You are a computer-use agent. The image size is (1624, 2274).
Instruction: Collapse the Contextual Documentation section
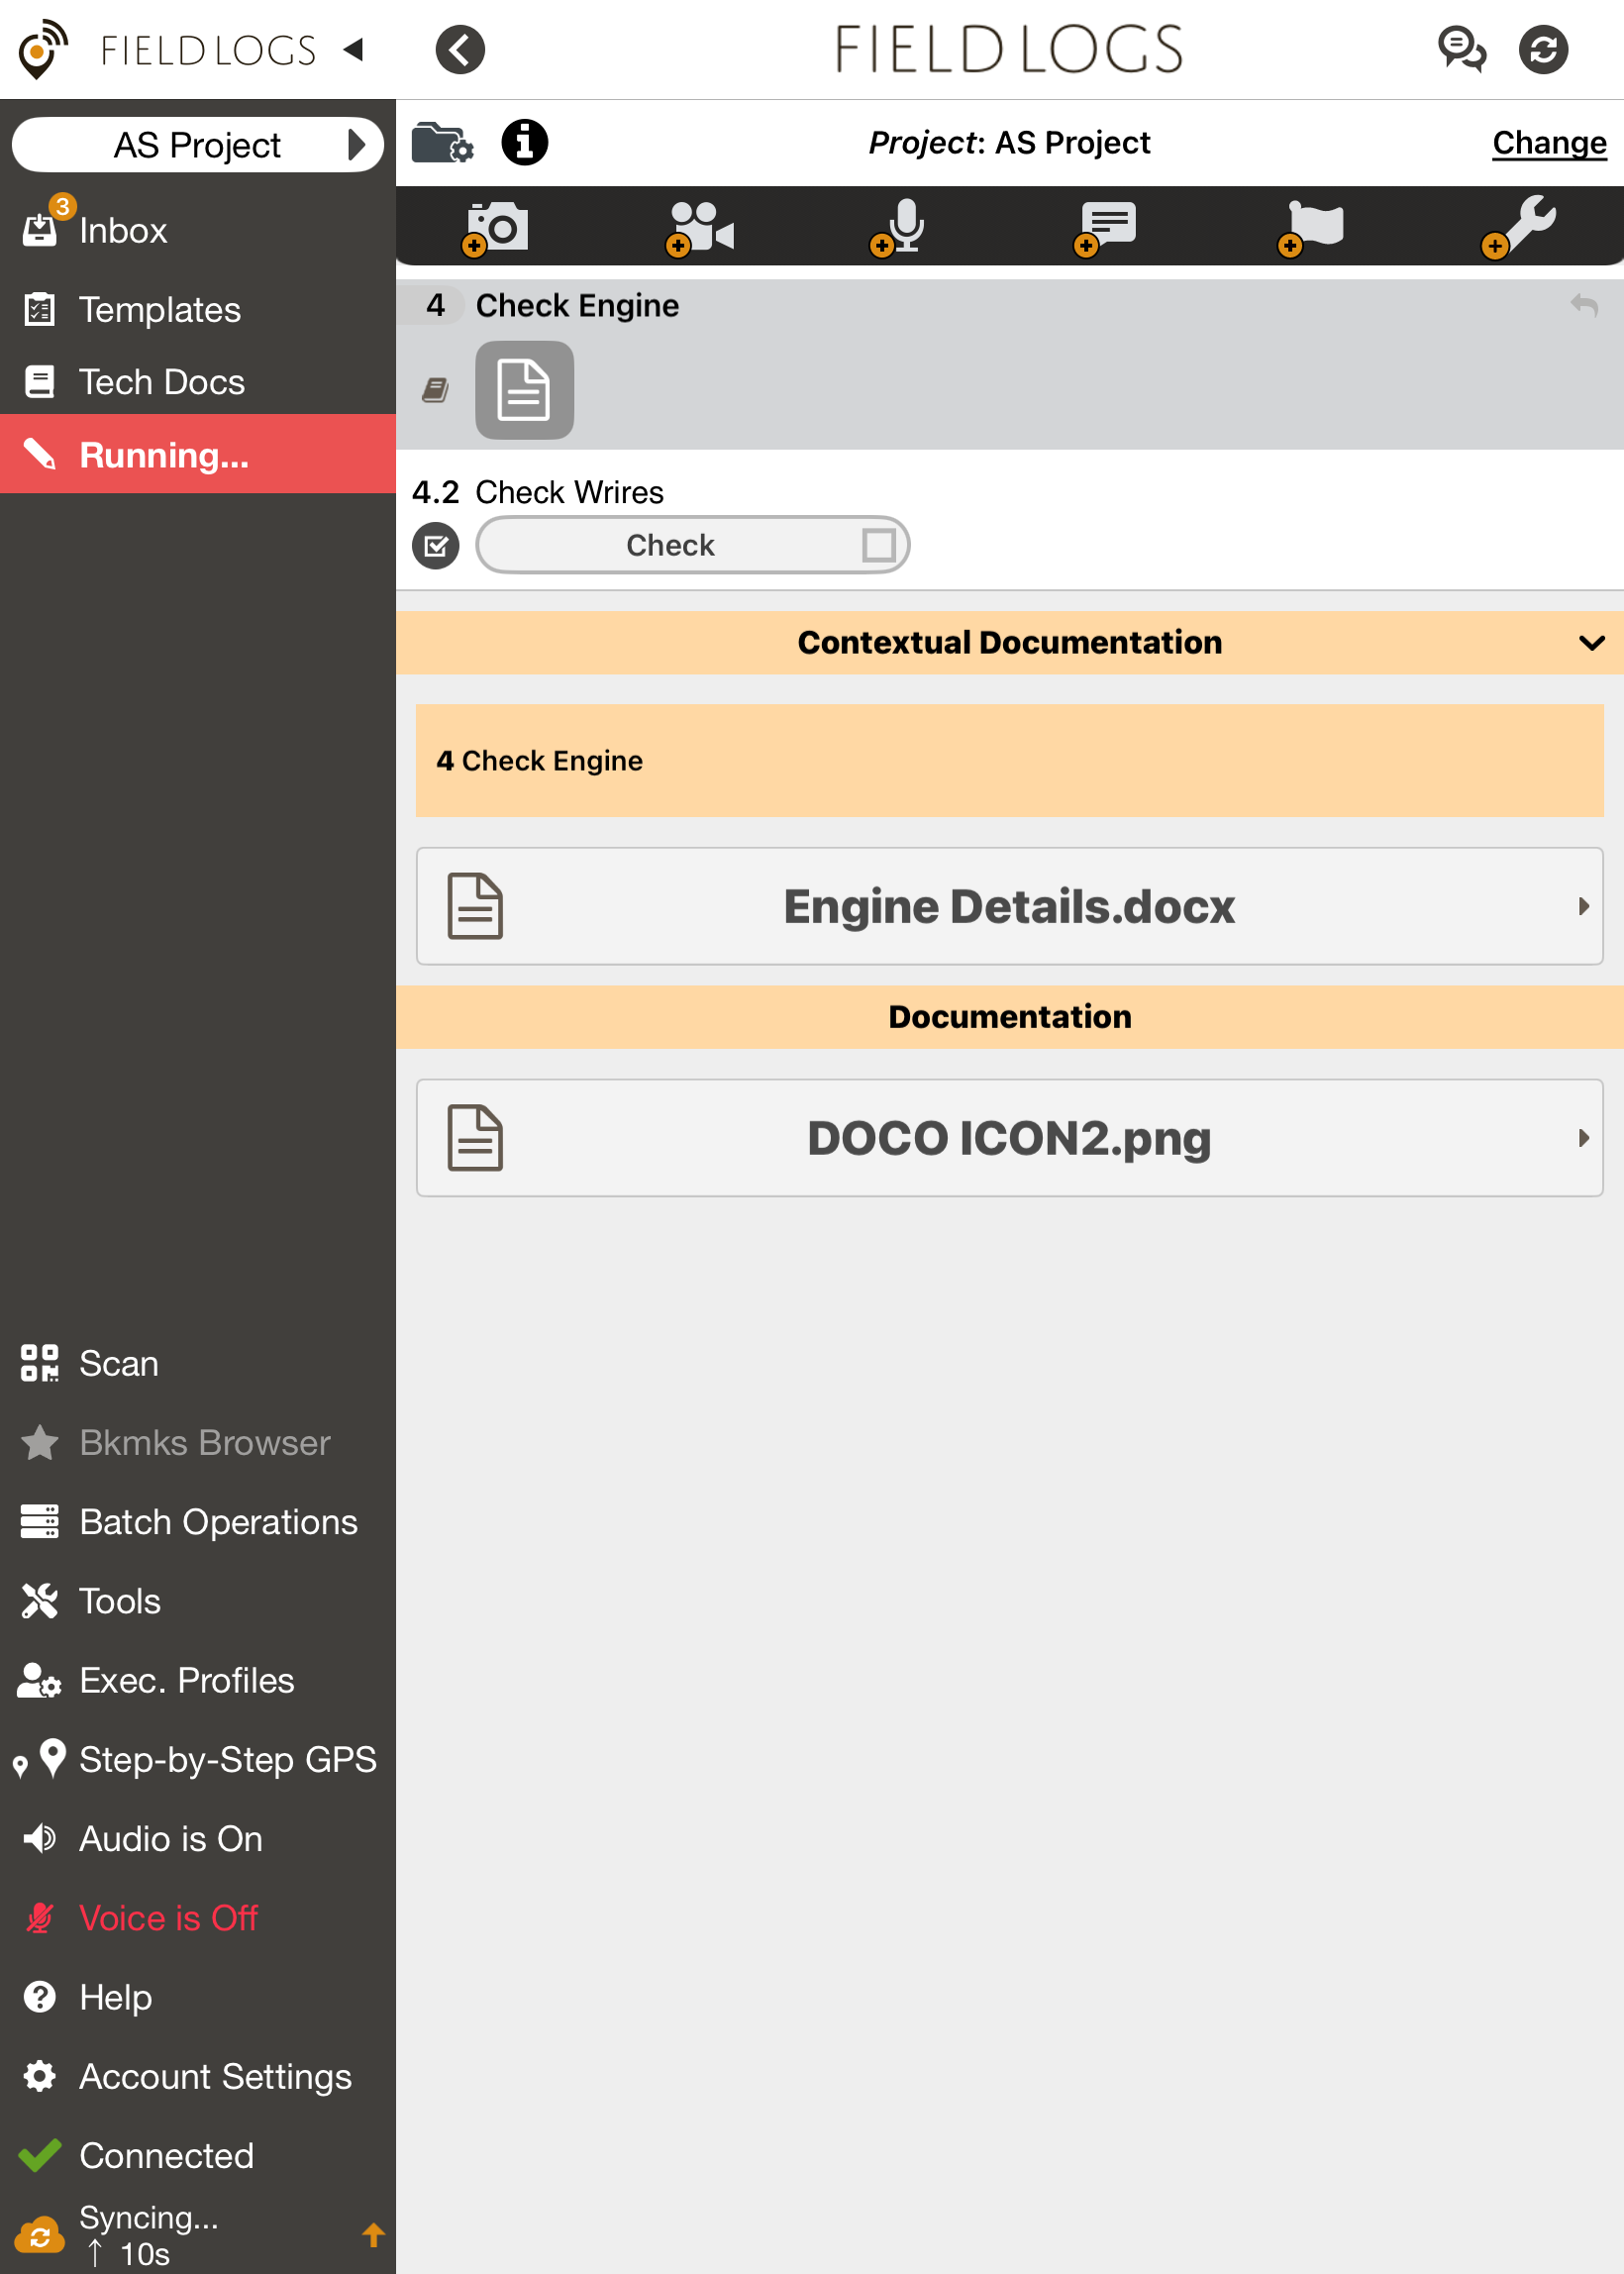[x=1589, y=642]
